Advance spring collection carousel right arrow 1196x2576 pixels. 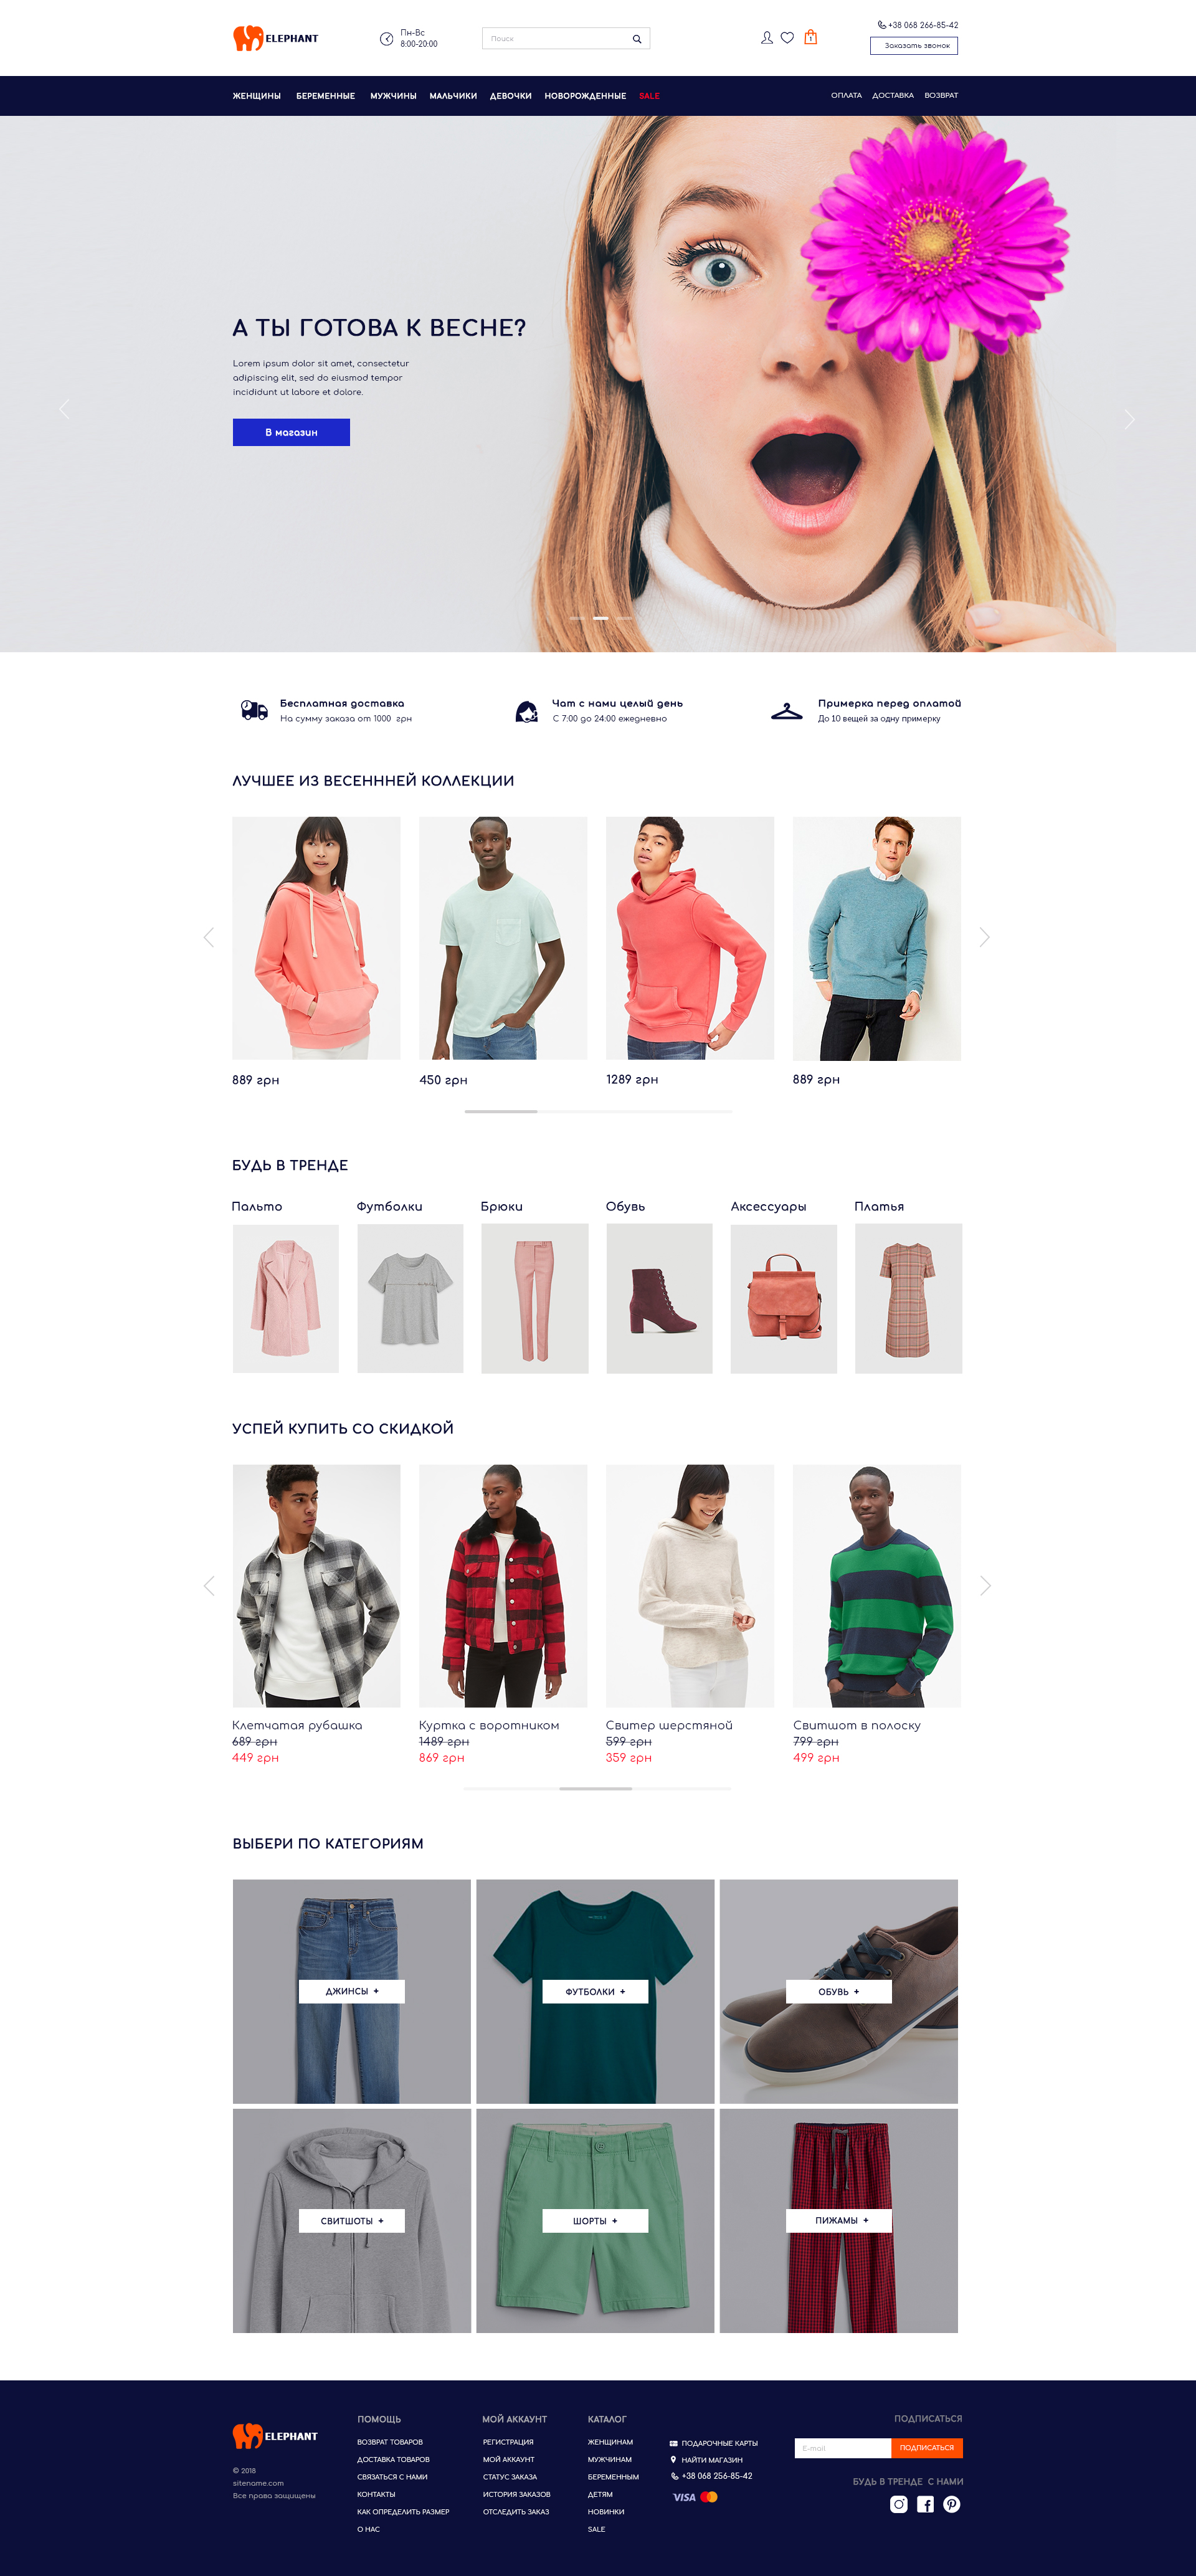pyautogui.click(x=984, y=937)
